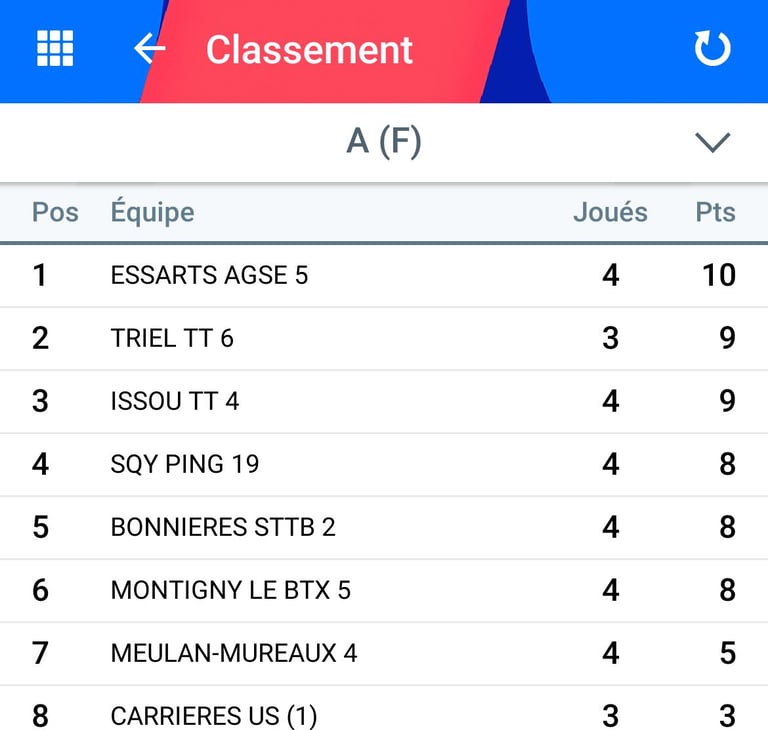Expand the group selector chevron

pos(712,143)
